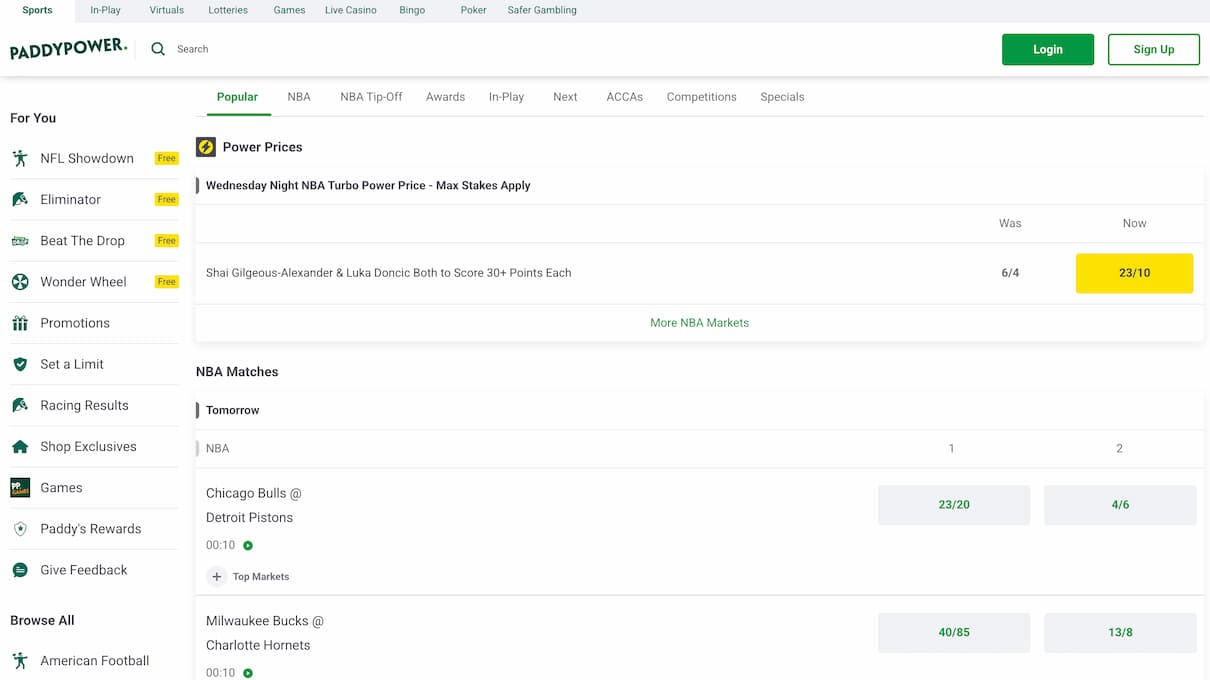Click the Promotions gift icon
This screenshot has height=680, width=1210.
[x=20, y=322]
